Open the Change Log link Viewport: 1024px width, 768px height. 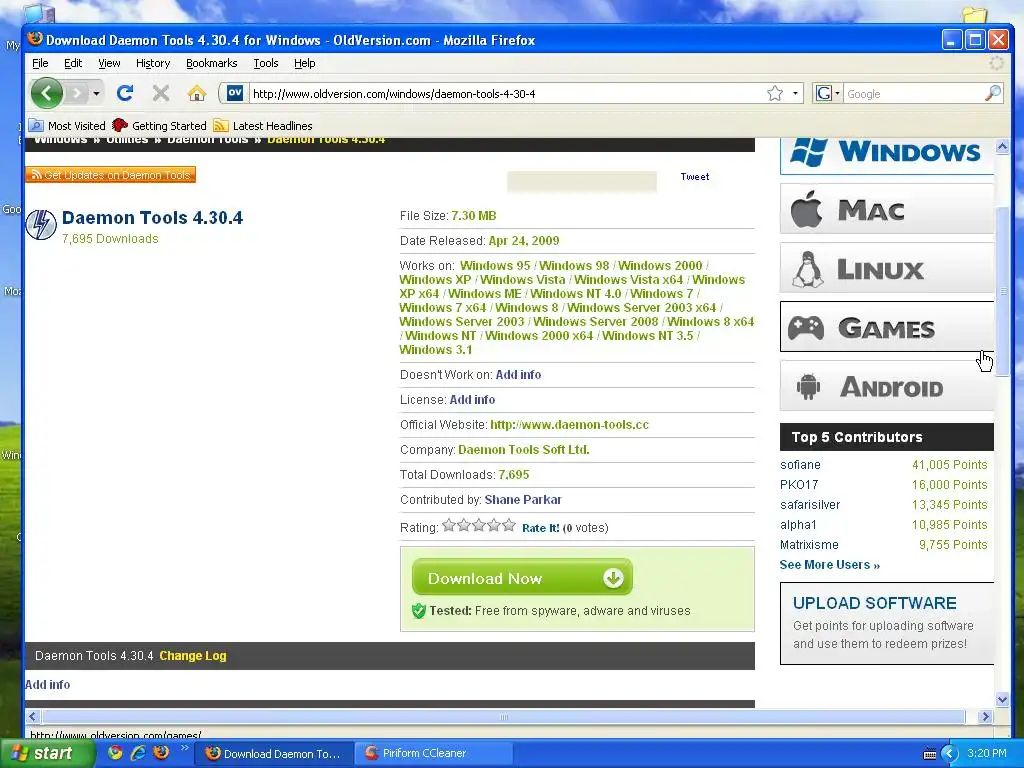193,656
